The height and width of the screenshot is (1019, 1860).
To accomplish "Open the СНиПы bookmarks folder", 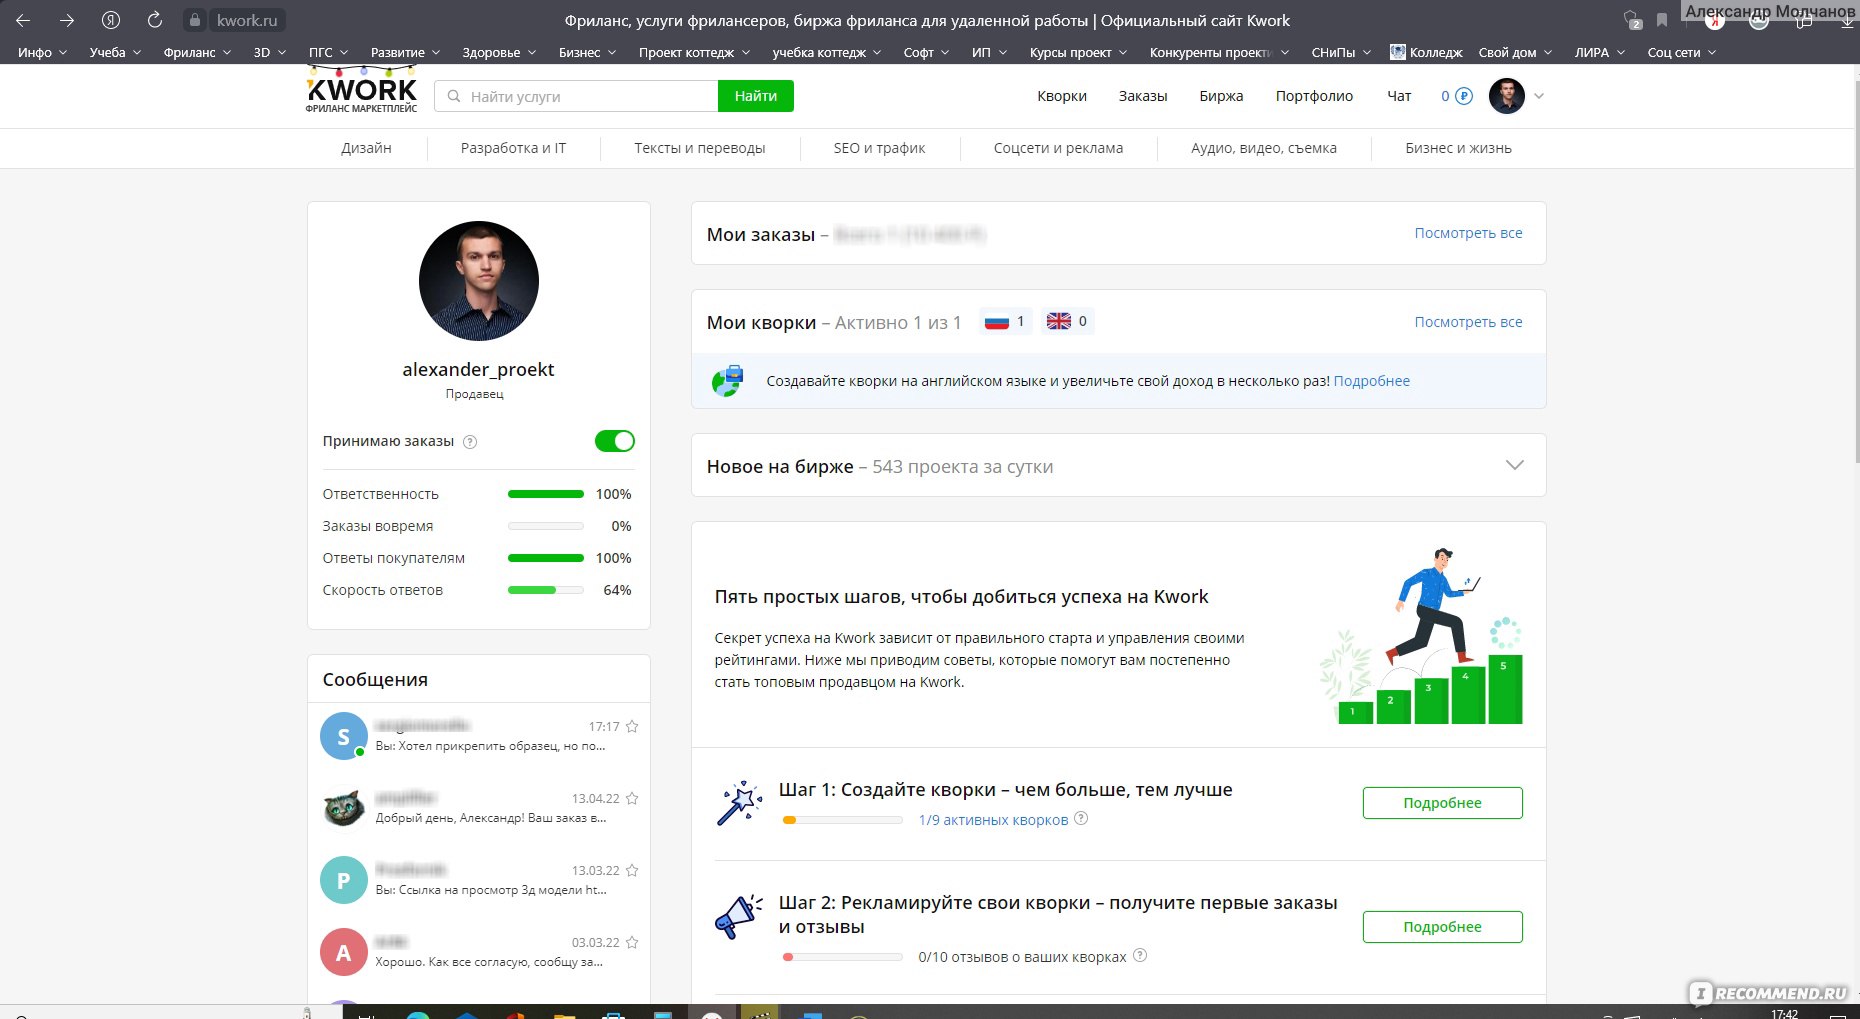I will pyautogui.click(x=1341, y=52).
